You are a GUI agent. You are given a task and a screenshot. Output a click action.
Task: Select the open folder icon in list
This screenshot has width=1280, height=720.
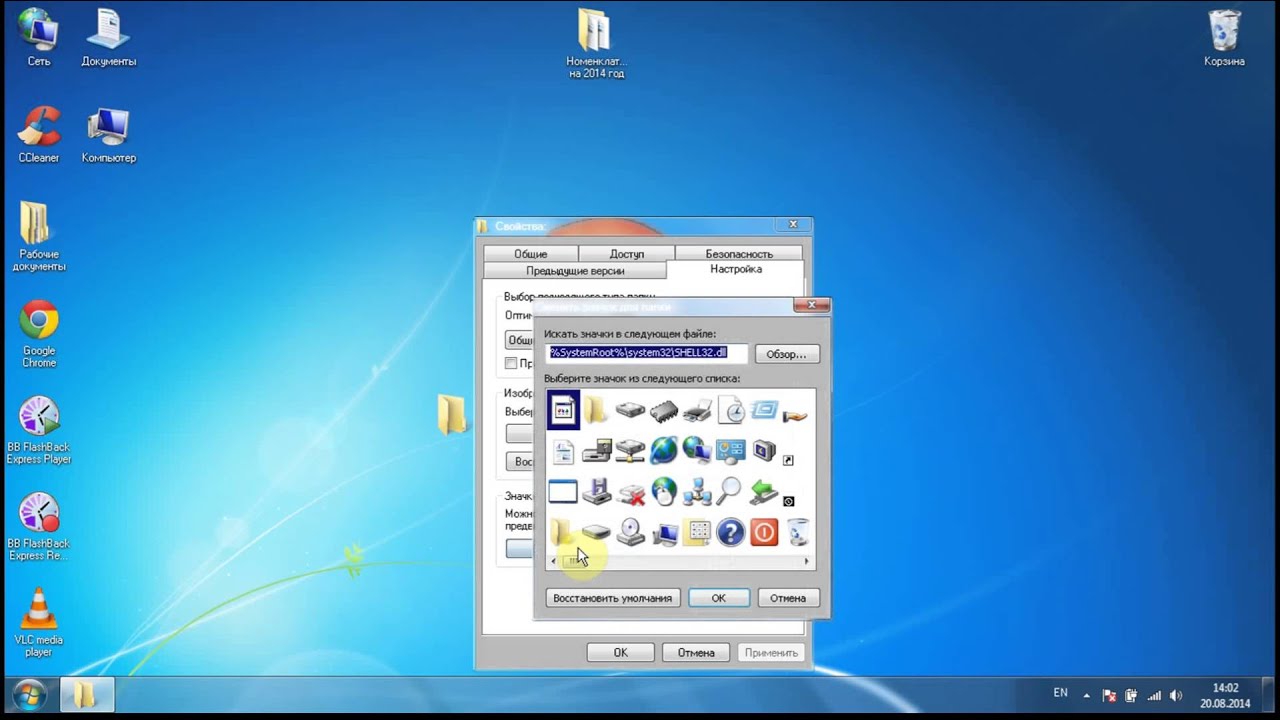561,532
